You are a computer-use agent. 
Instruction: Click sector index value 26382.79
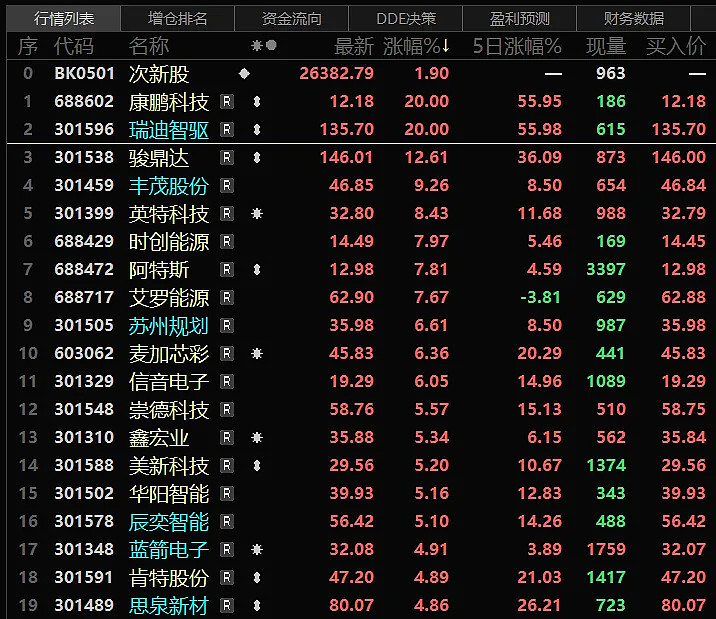(337, 73)
